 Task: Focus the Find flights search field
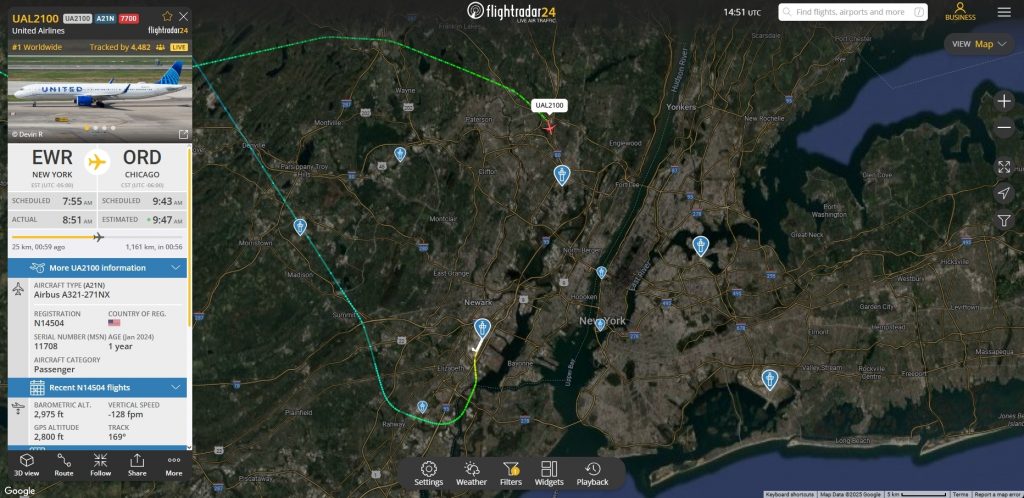click(x=853, y=12)
